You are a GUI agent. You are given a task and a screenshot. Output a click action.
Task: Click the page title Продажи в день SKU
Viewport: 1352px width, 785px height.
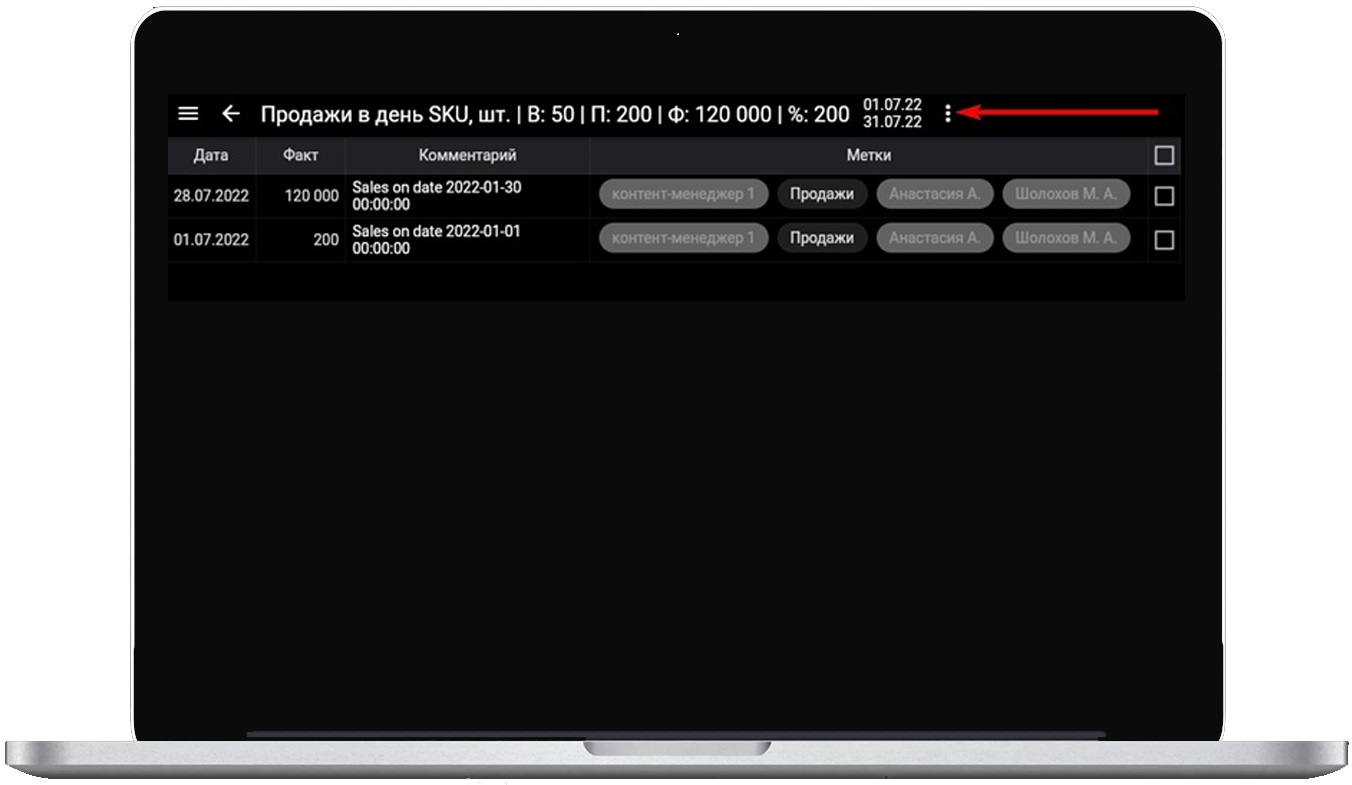[385, 114]
